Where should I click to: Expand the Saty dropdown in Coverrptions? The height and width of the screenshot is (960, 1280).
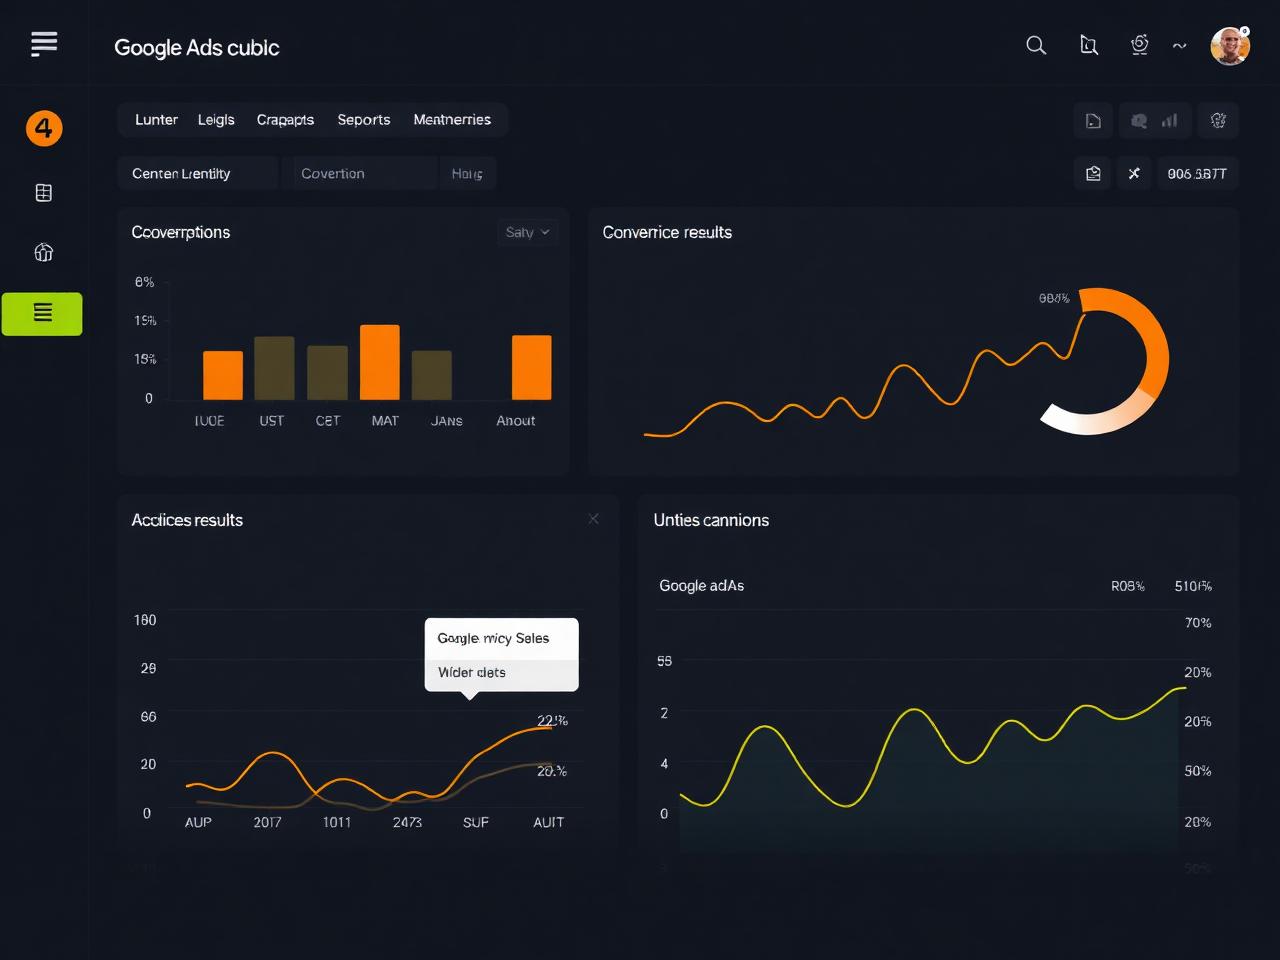click(x=527, y=232)
